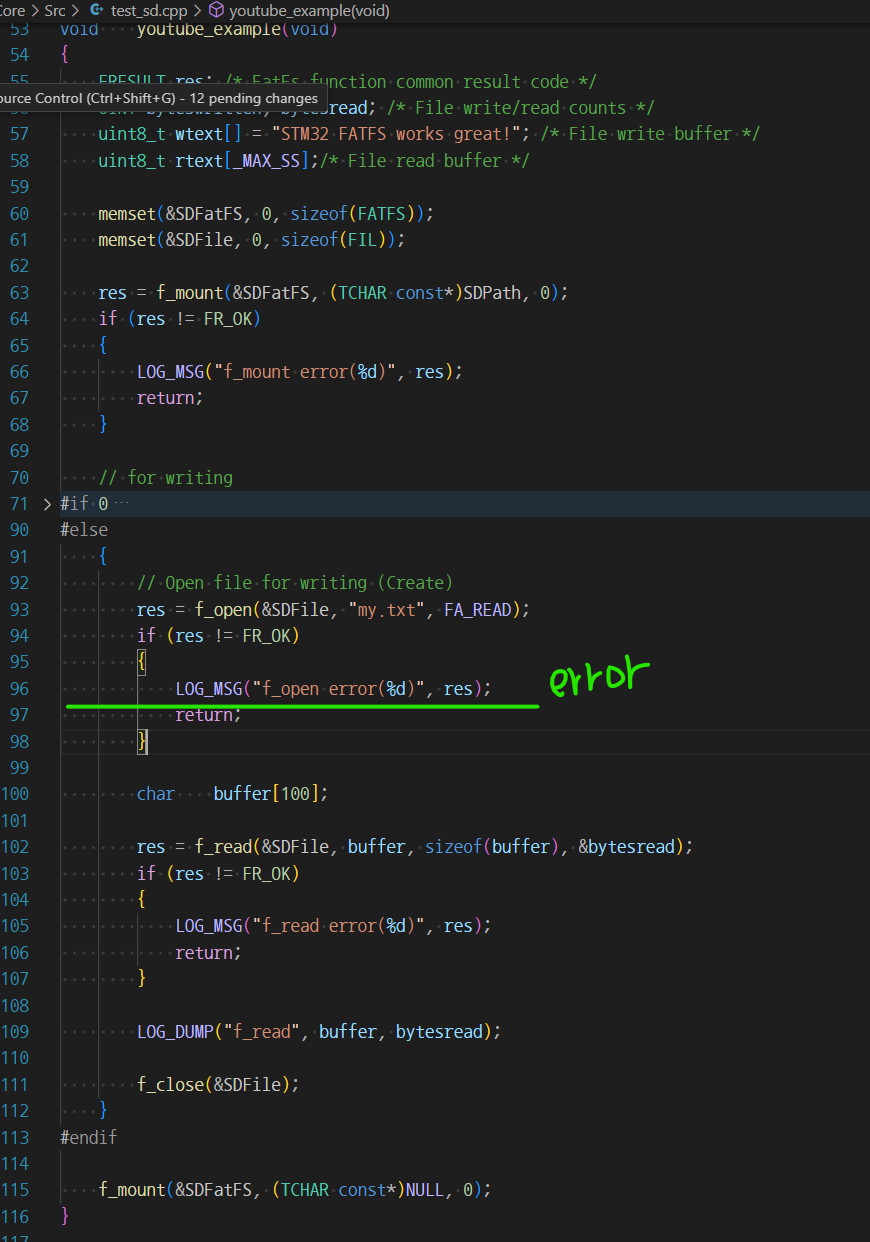
Task: Place cursor on the #else directive
Action: [83, 529]
